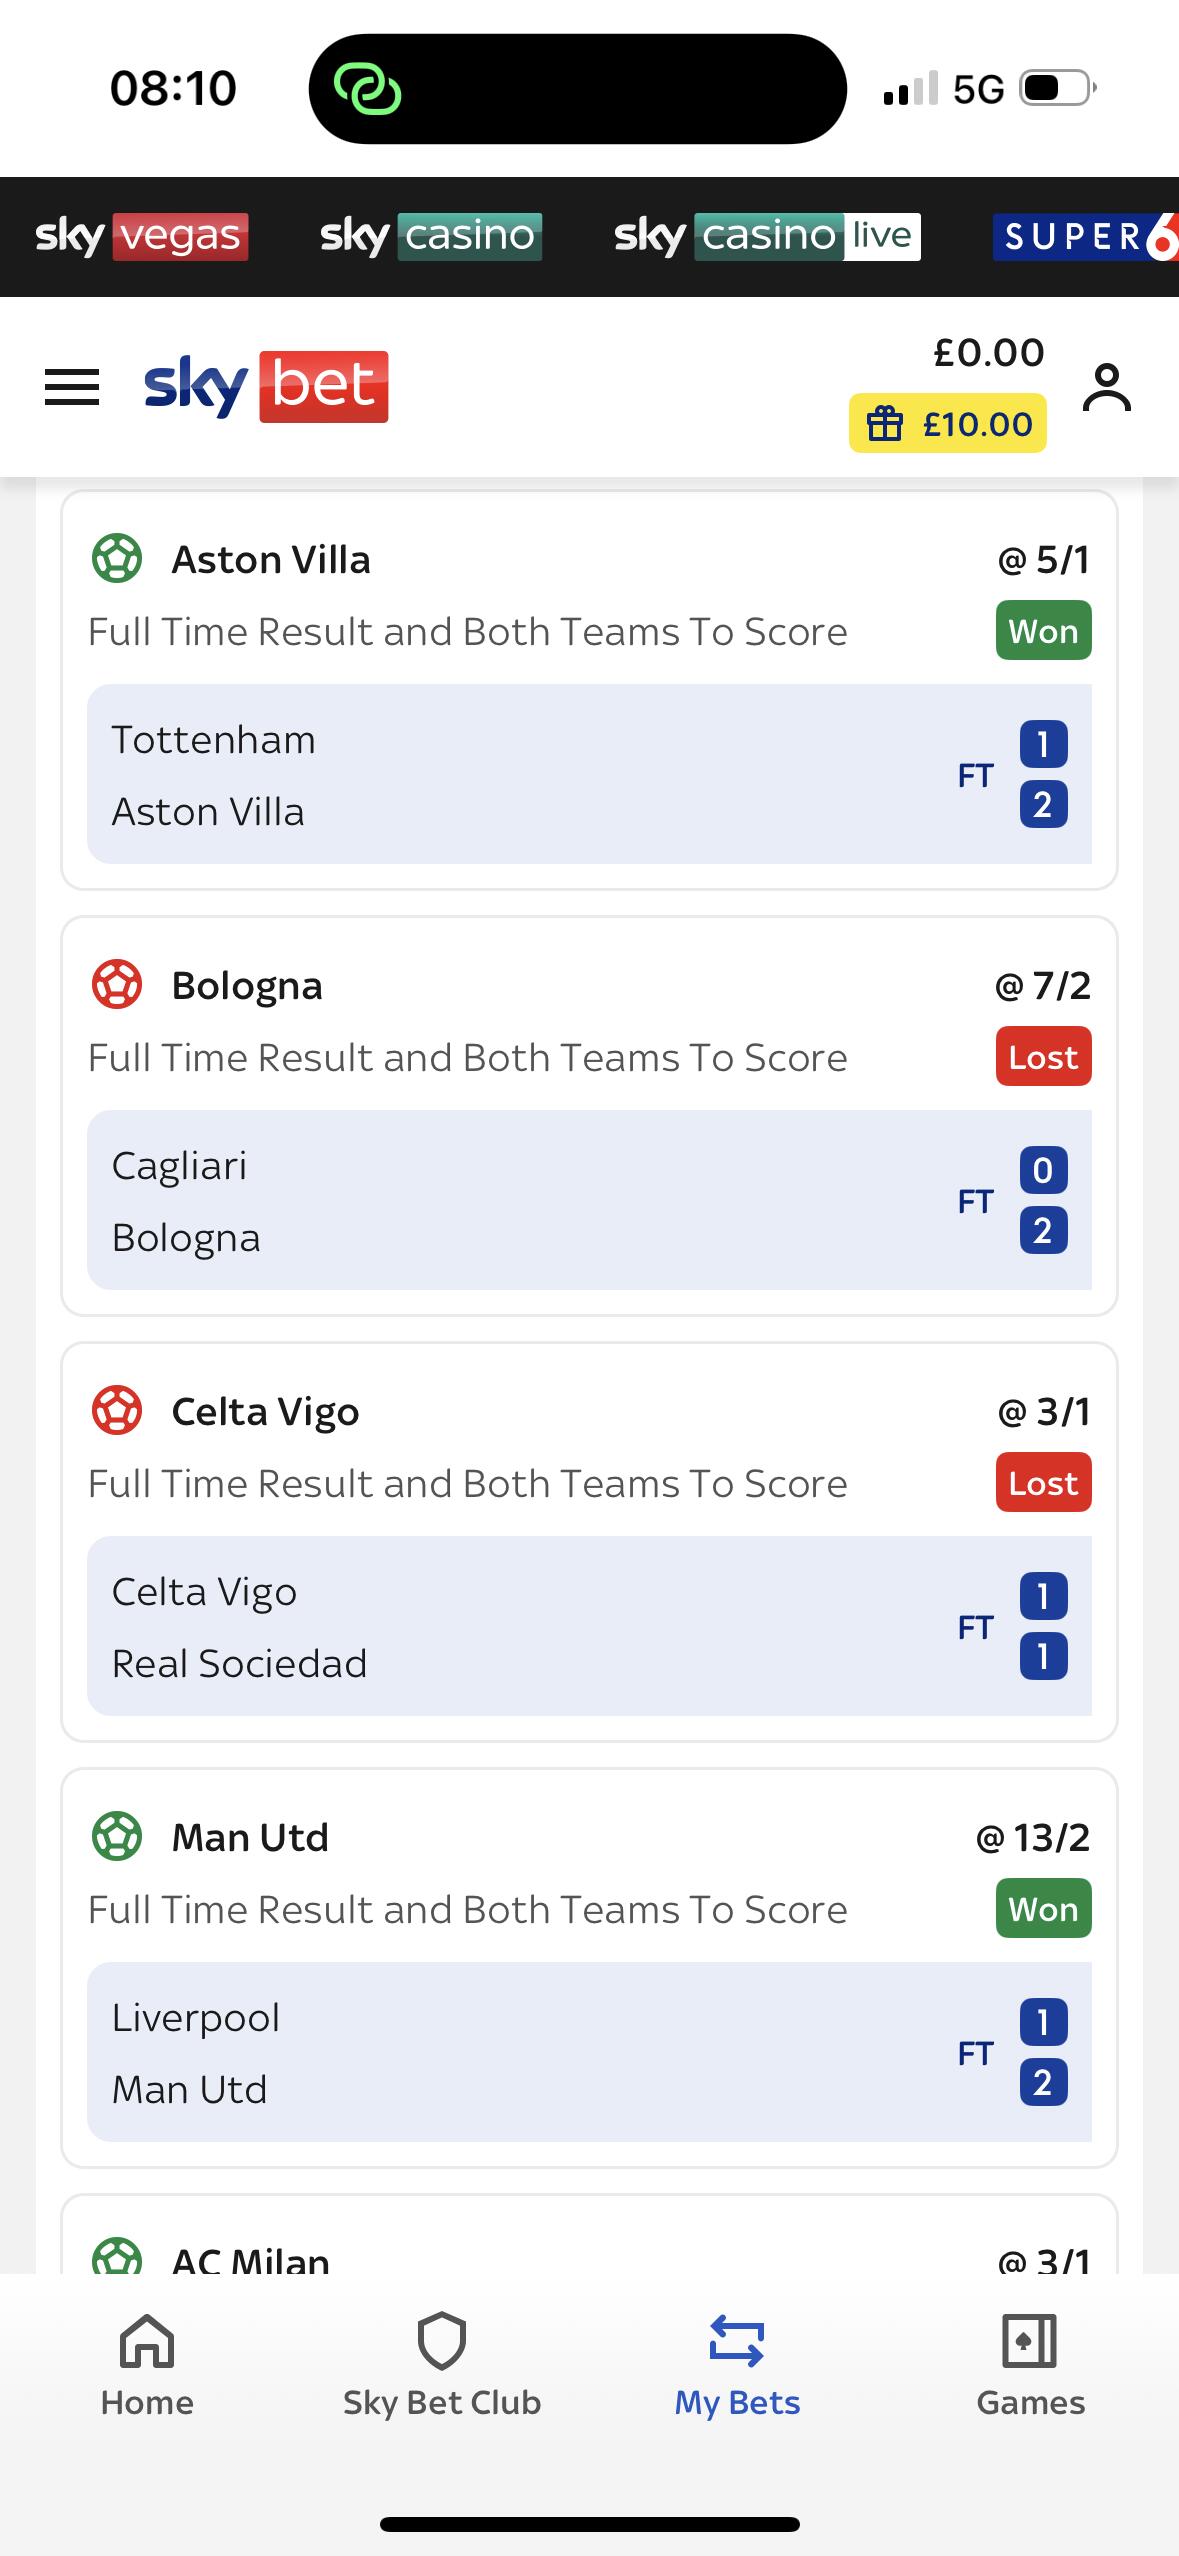Select the My Bets tab
This screenshot has width=1179, height=2556.
tap(737, 2365)
